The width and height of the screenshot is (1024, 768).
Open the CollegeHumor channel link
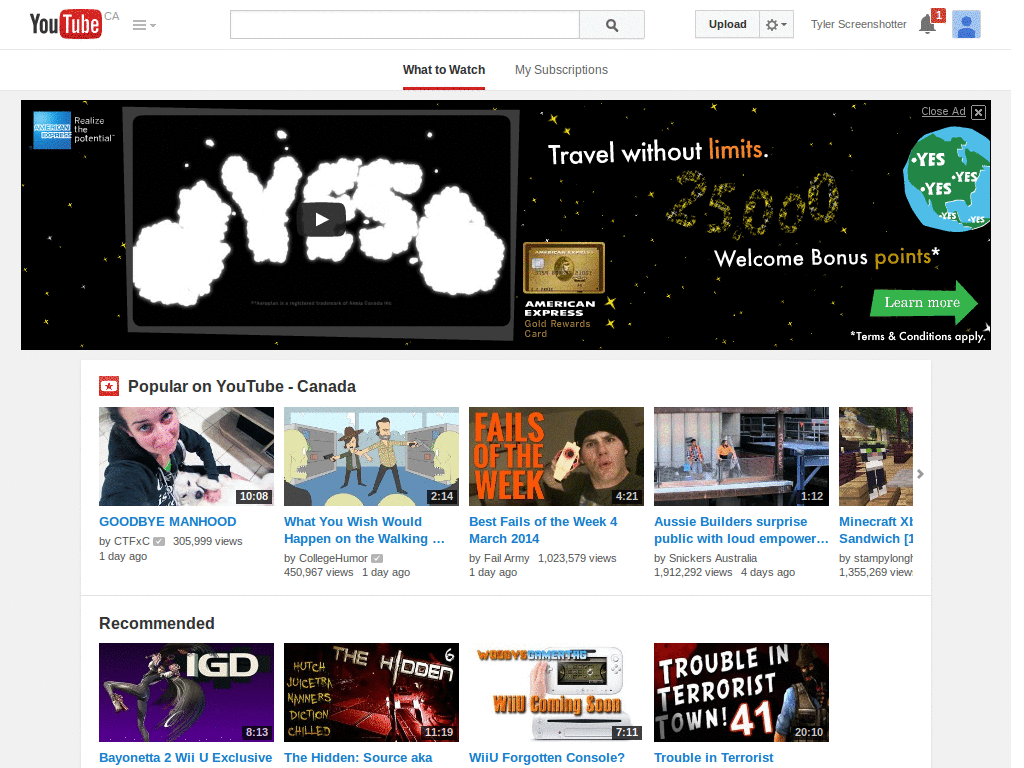[333, 558]
